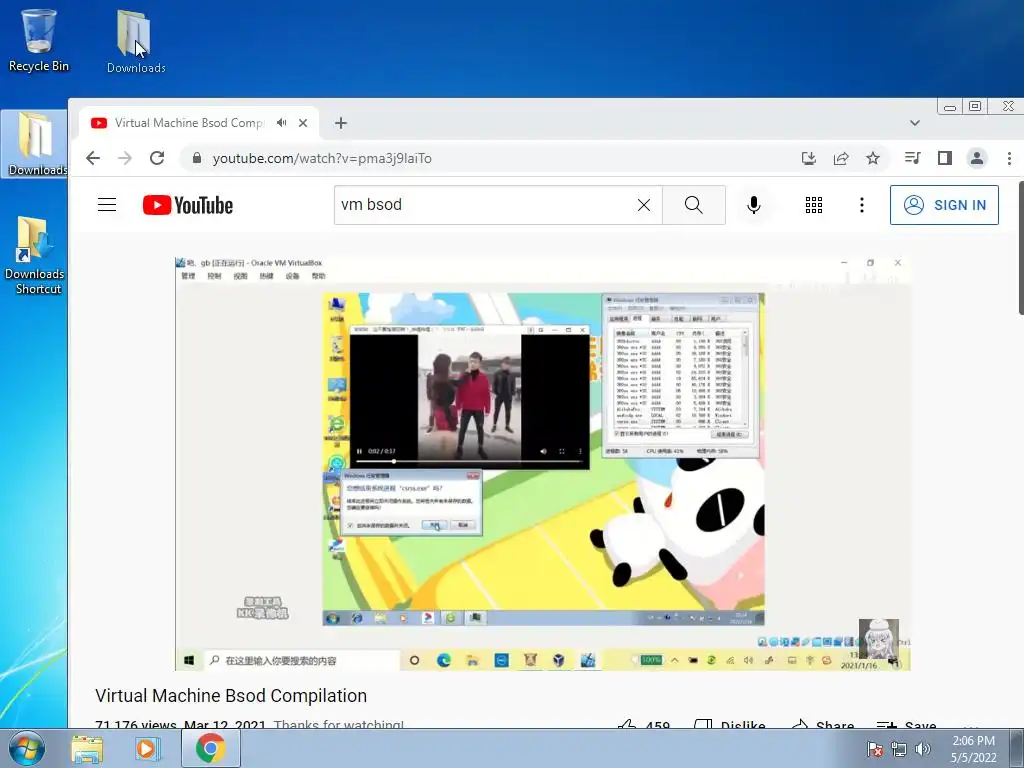The width and height of the screenshot is (1024, 768).
Task: Bookmark this page with the star
Action: [x=873, y=158]
